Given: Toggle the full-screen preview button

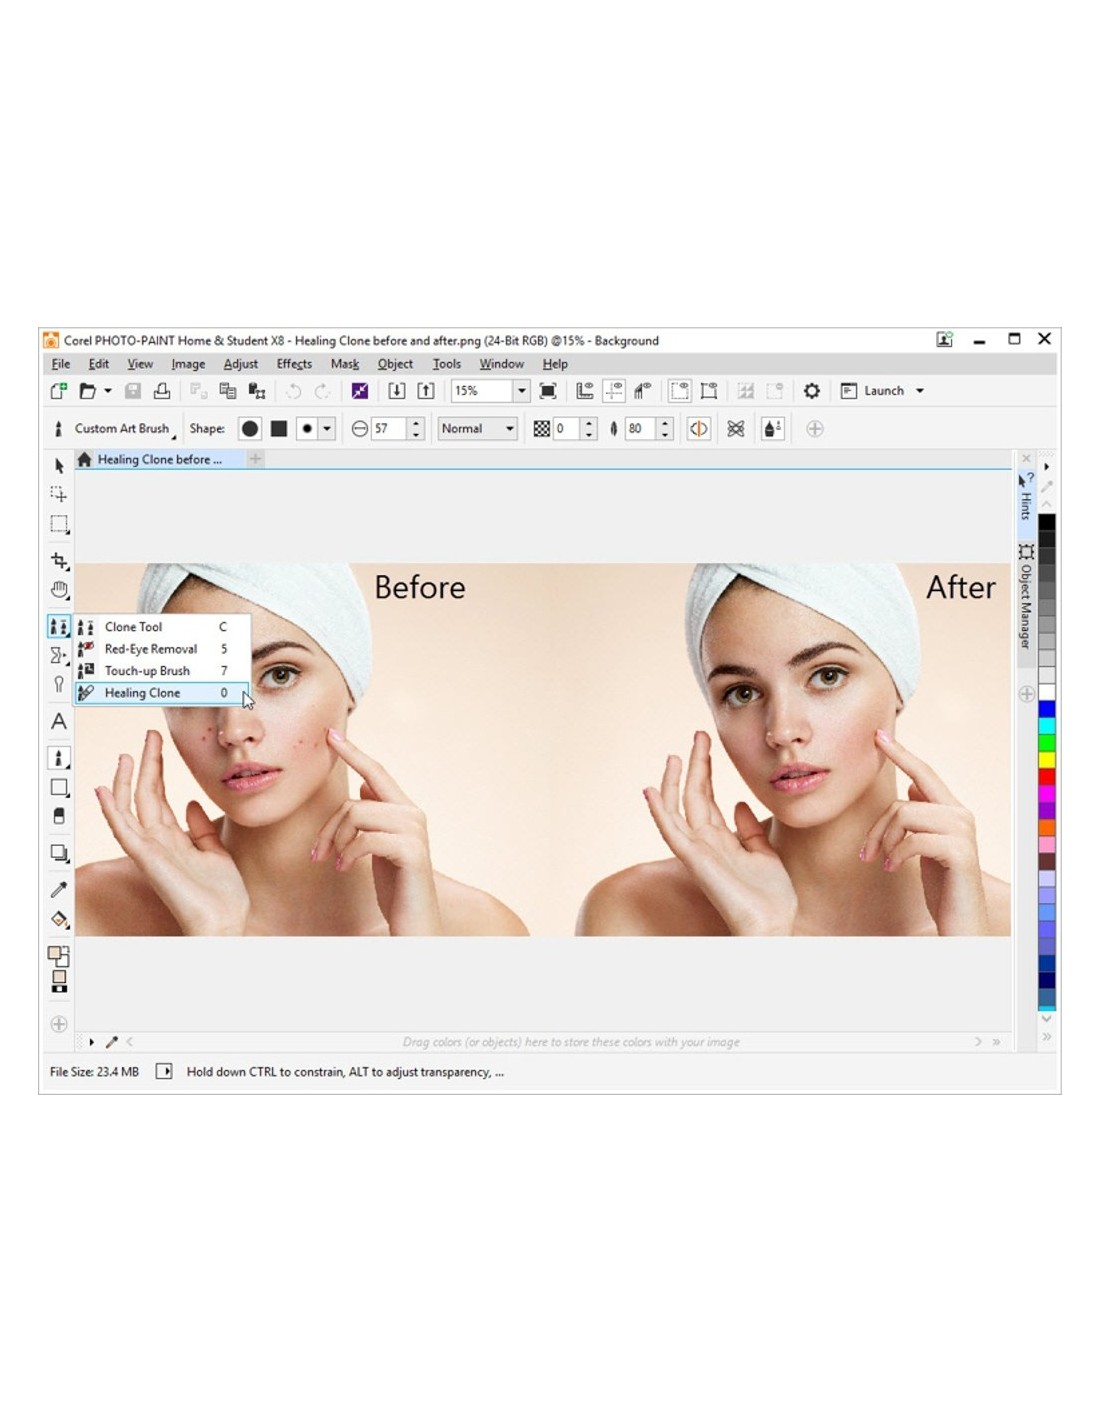Looking at the screenshot, I should coord(548,391).
